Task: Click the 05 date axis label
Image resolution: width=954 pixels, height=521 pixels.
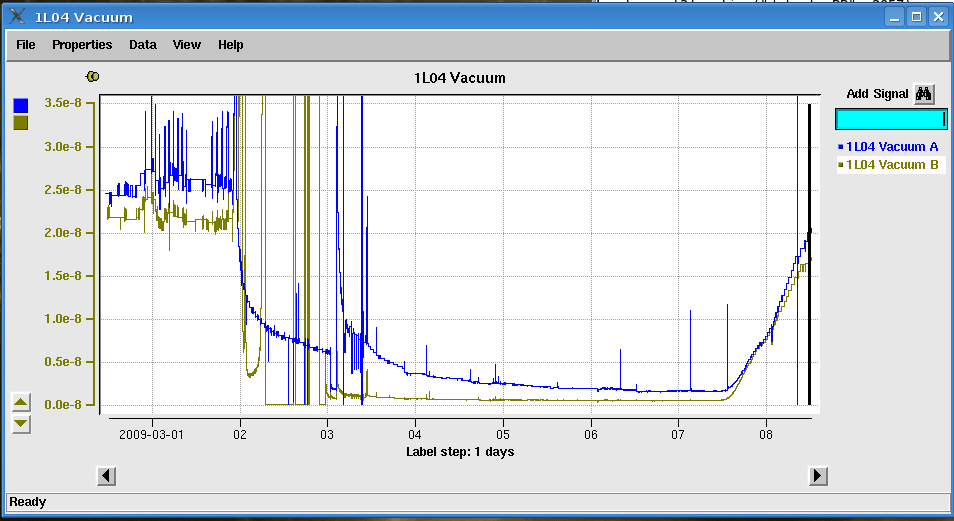Action: (x=503, y=435)
